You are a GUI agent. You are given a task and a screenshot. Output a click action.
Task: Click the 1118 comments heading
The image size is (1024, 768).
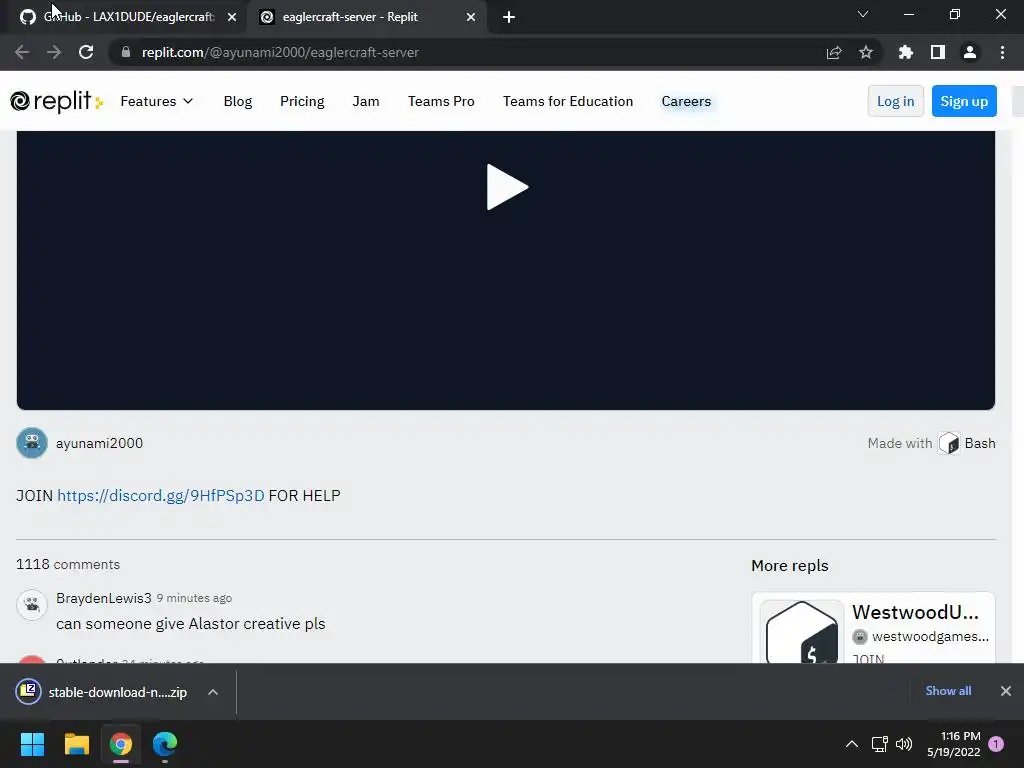[x=68, y=564]
